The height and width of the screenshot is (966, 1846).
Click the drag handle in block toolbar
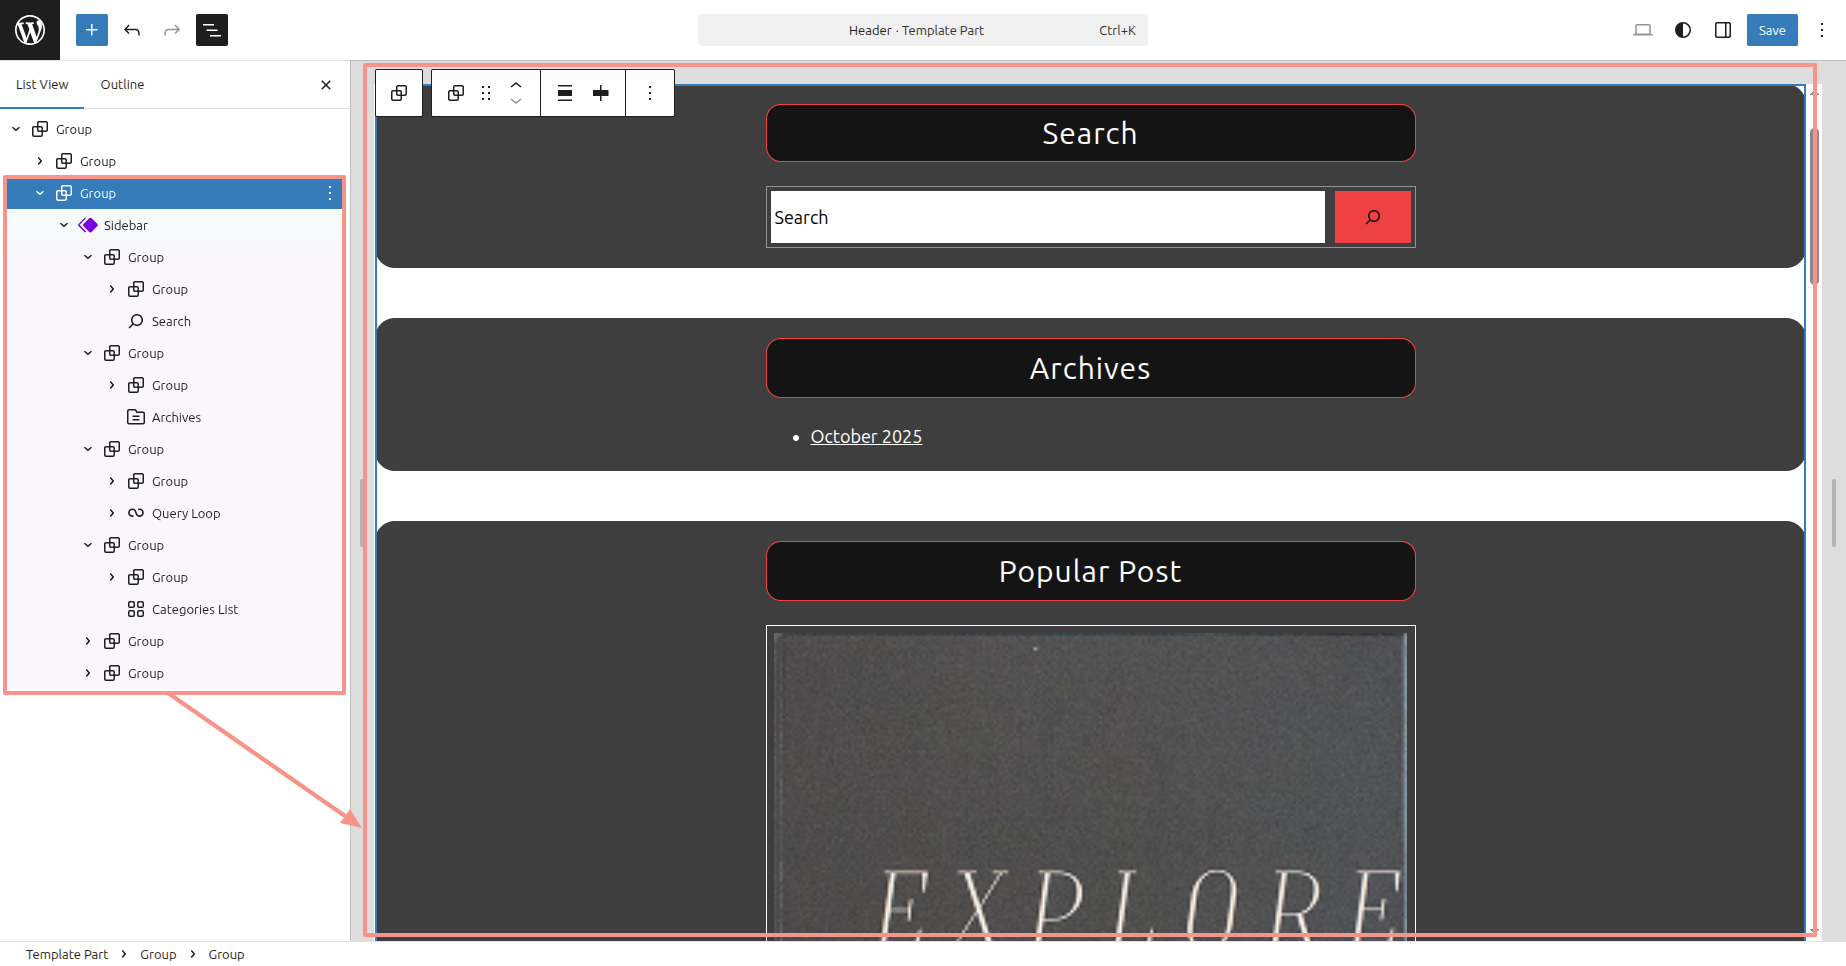point(486,93)
